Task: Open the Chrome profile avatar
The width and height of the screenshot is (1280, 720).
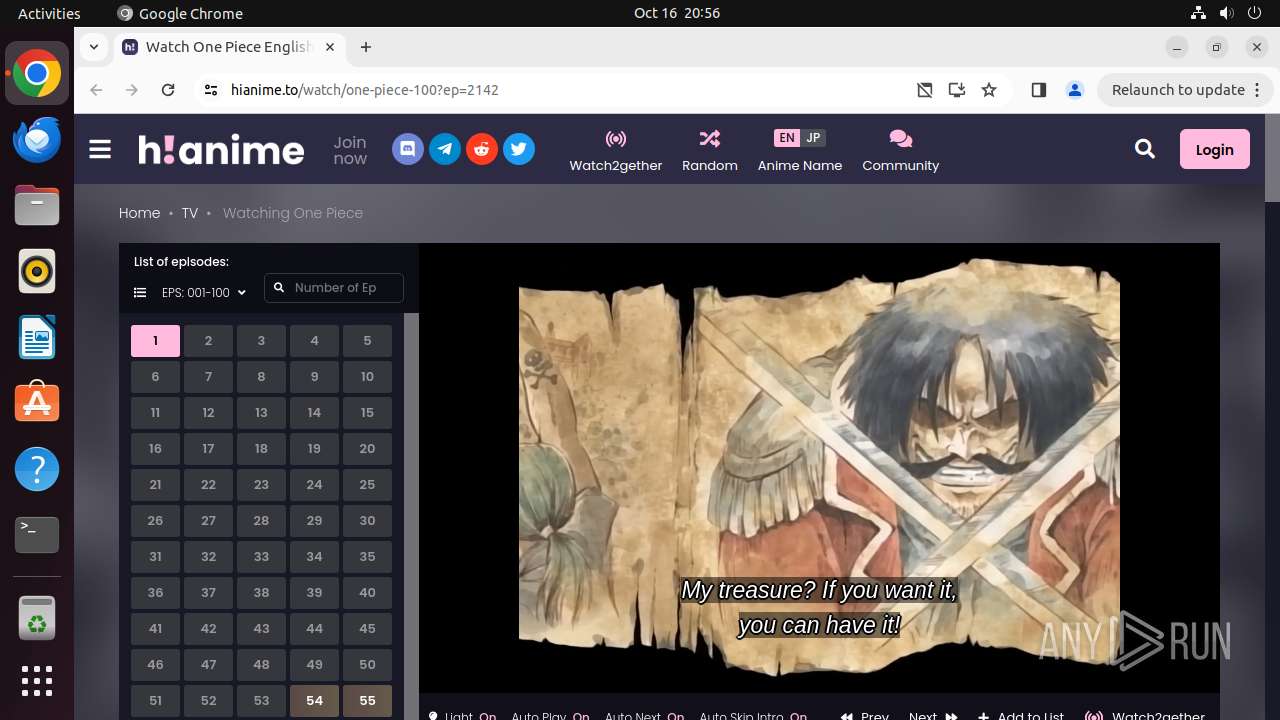Action: click(x=1075, y=90)
